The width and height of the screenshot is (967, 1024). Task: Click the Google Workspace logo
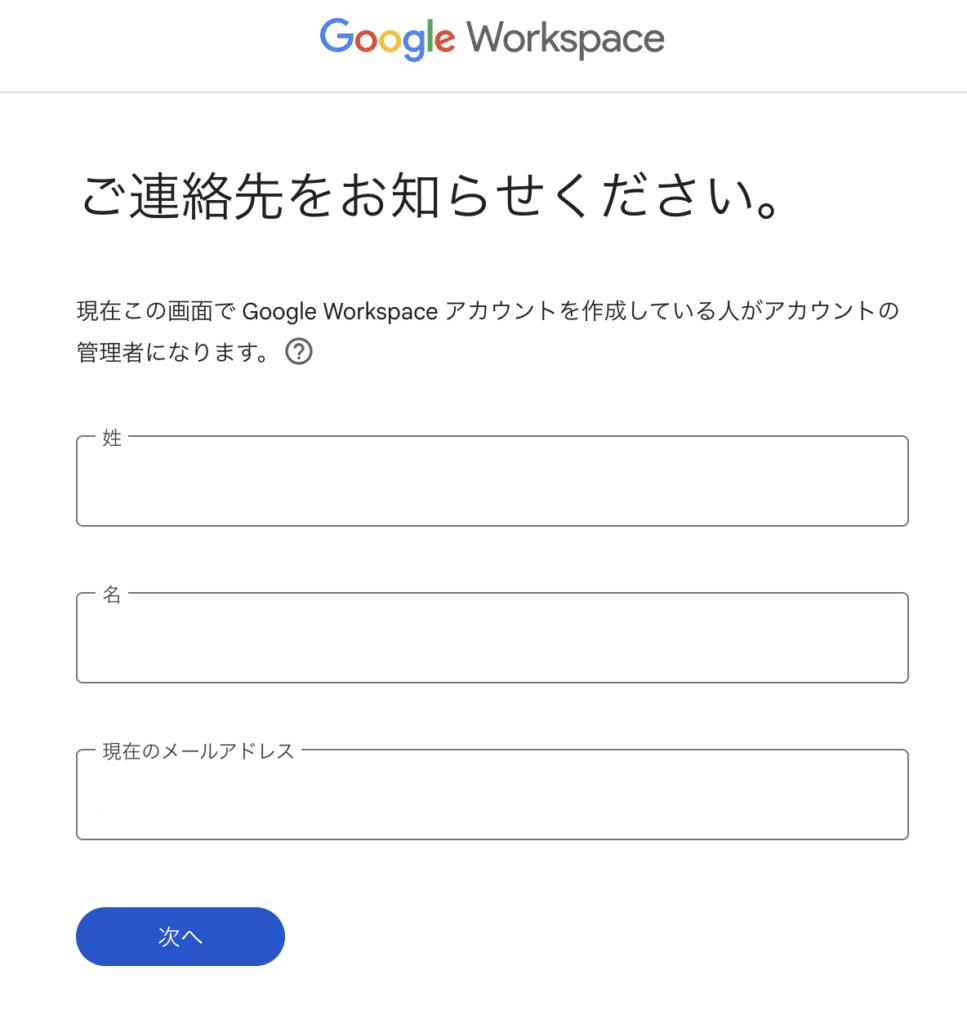[491, 40]
